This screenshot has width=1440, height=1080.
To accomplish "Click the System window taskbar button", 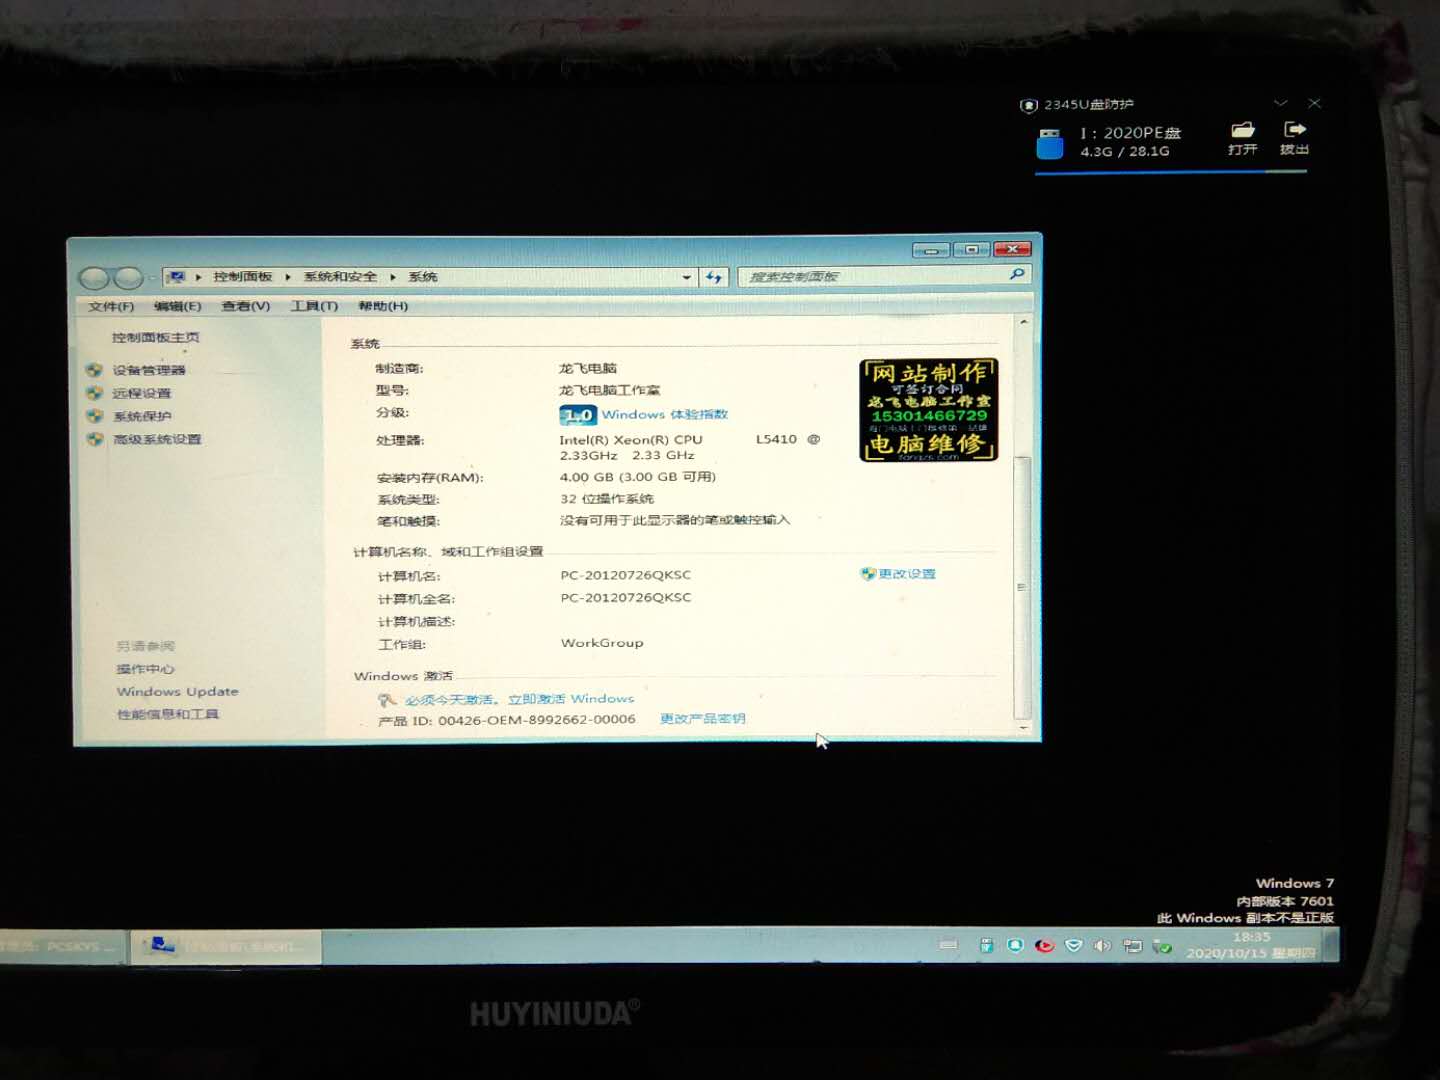I will coord(226,946).
